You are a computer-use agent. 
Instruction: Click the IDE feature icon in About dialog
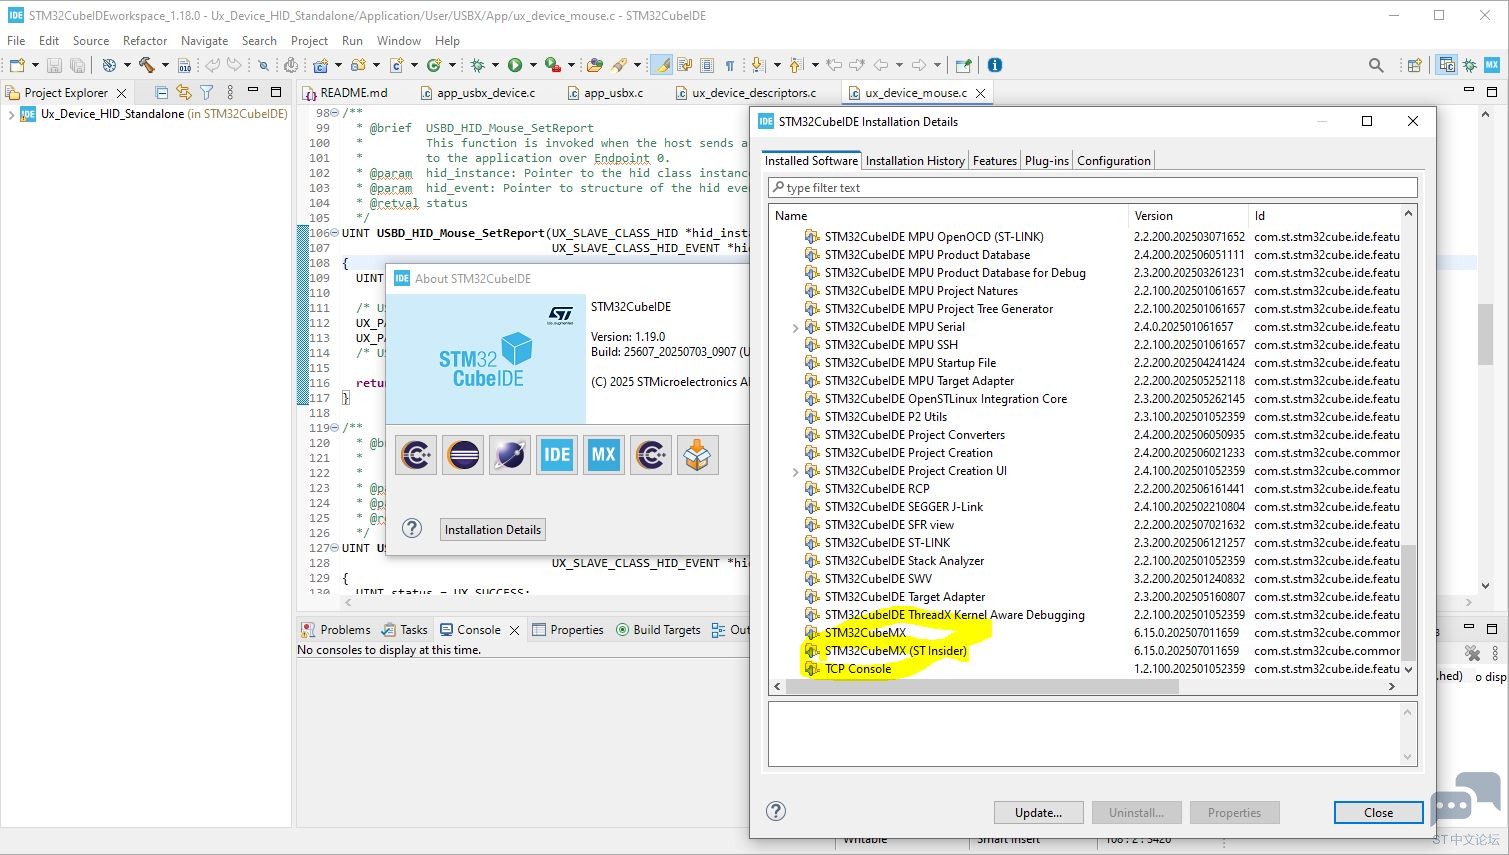click(x=557, y=455)
